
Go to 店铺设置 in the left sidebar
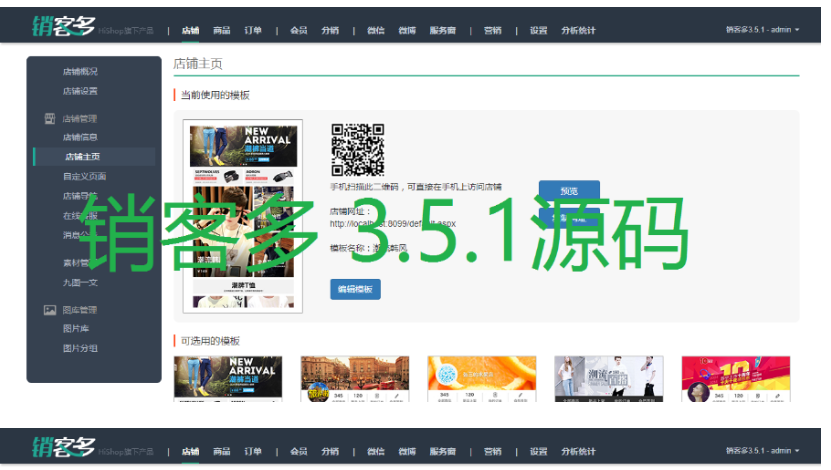point(80,91)
